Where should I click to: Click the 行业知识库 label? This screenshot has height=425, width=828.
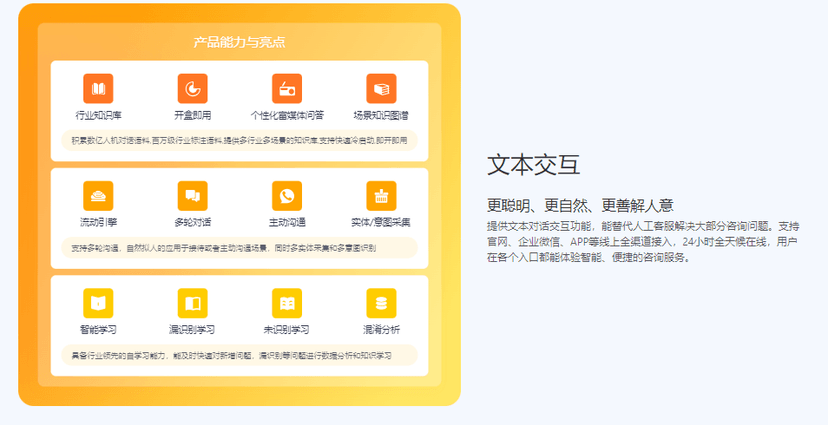click(98, 115)
